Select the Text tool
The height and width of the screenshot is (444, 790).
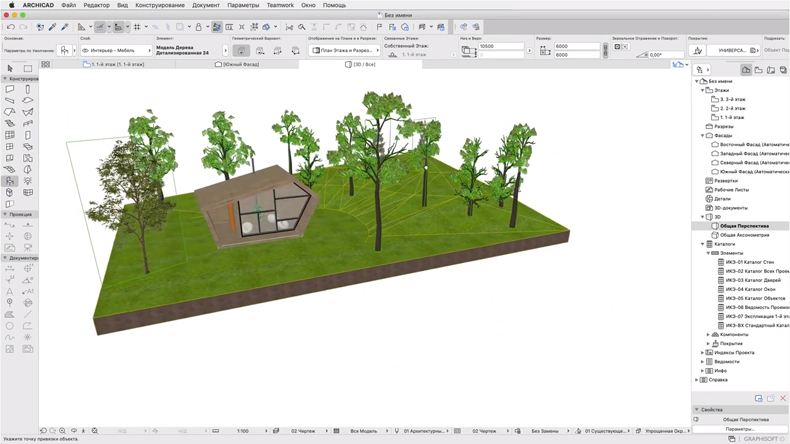10,291
